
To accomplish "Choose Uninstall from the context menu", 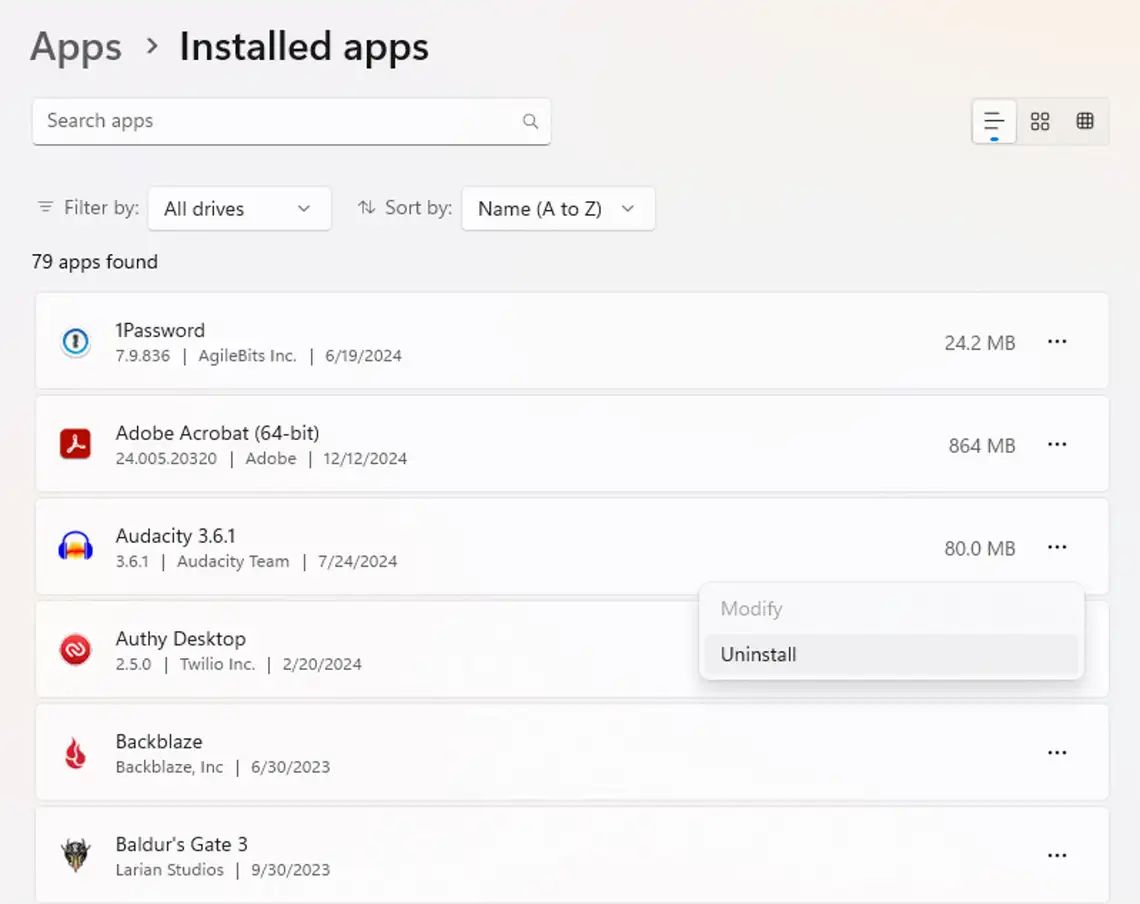I will click(758, 655).
